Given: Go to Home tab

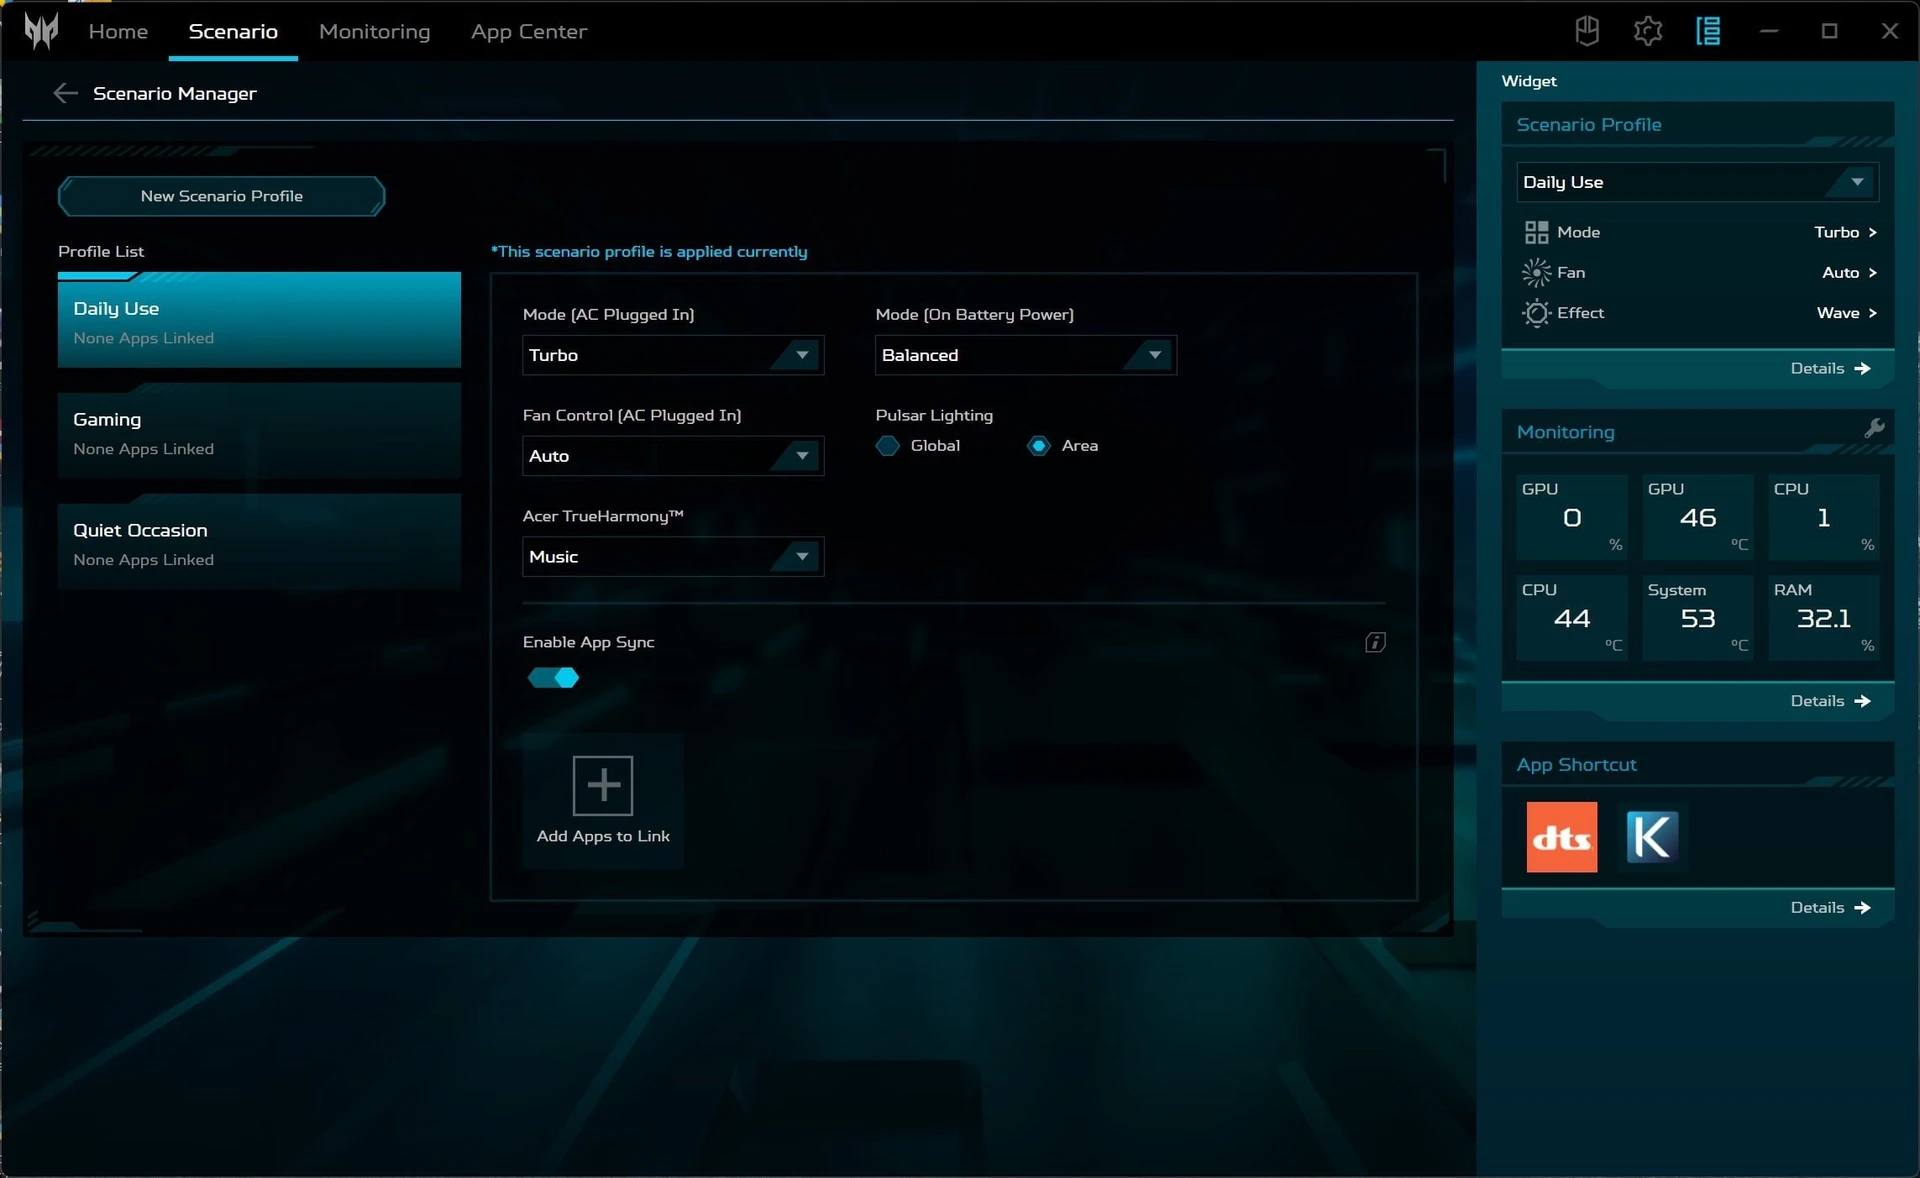Looking at the screenshot, I should pos(118,31).
